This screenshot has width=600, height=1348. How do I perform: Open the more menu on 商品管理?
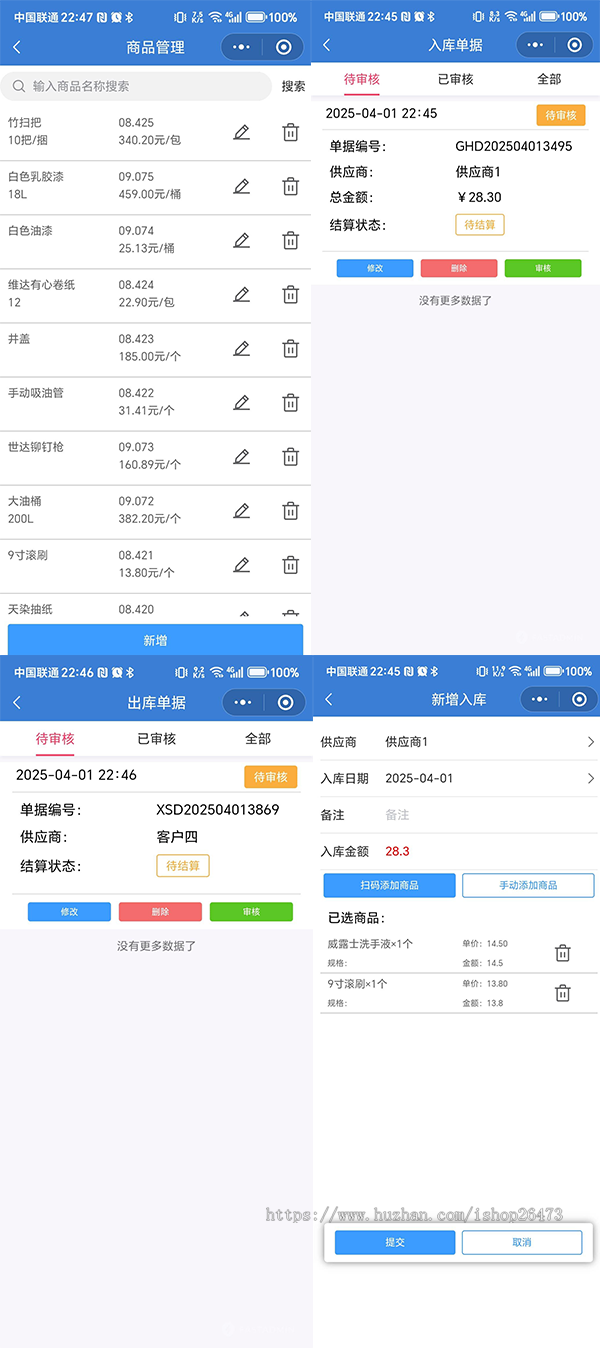pyautogui.click(x=241, y=47)
